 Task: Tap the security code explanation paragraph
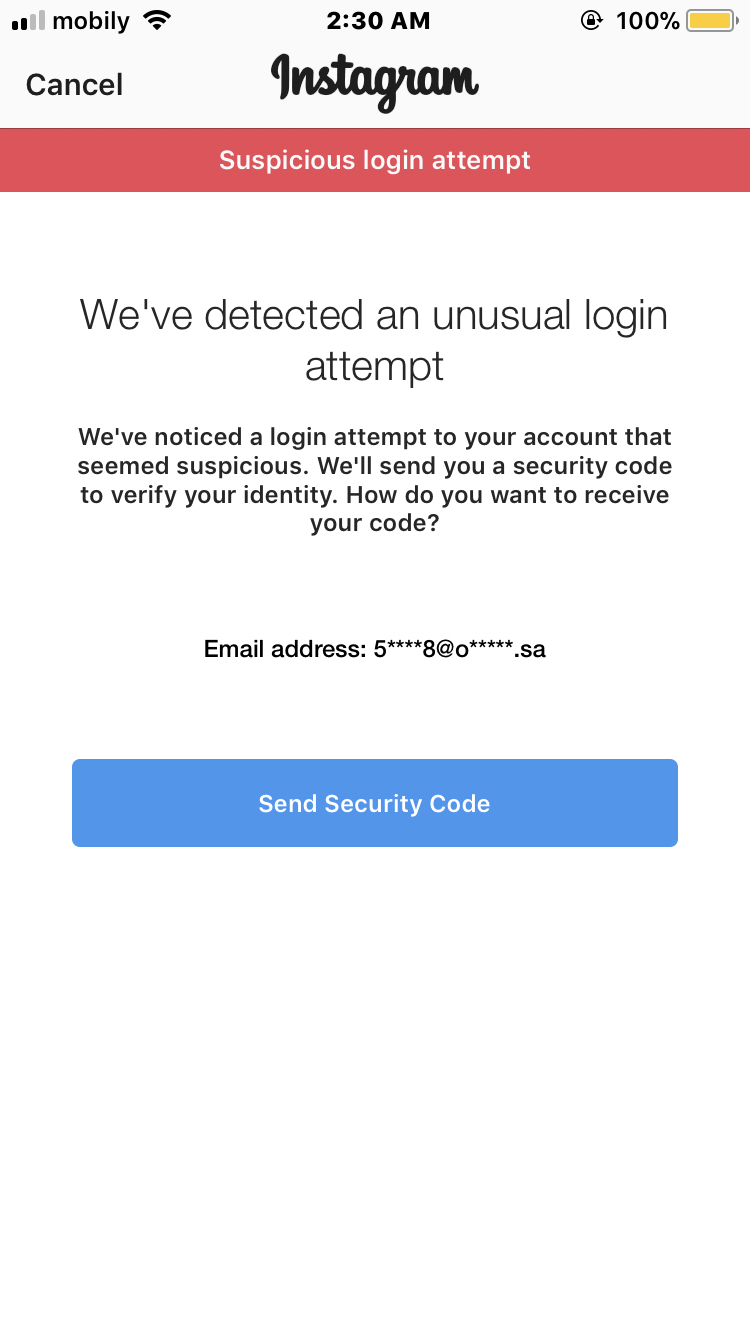[375, 481]
